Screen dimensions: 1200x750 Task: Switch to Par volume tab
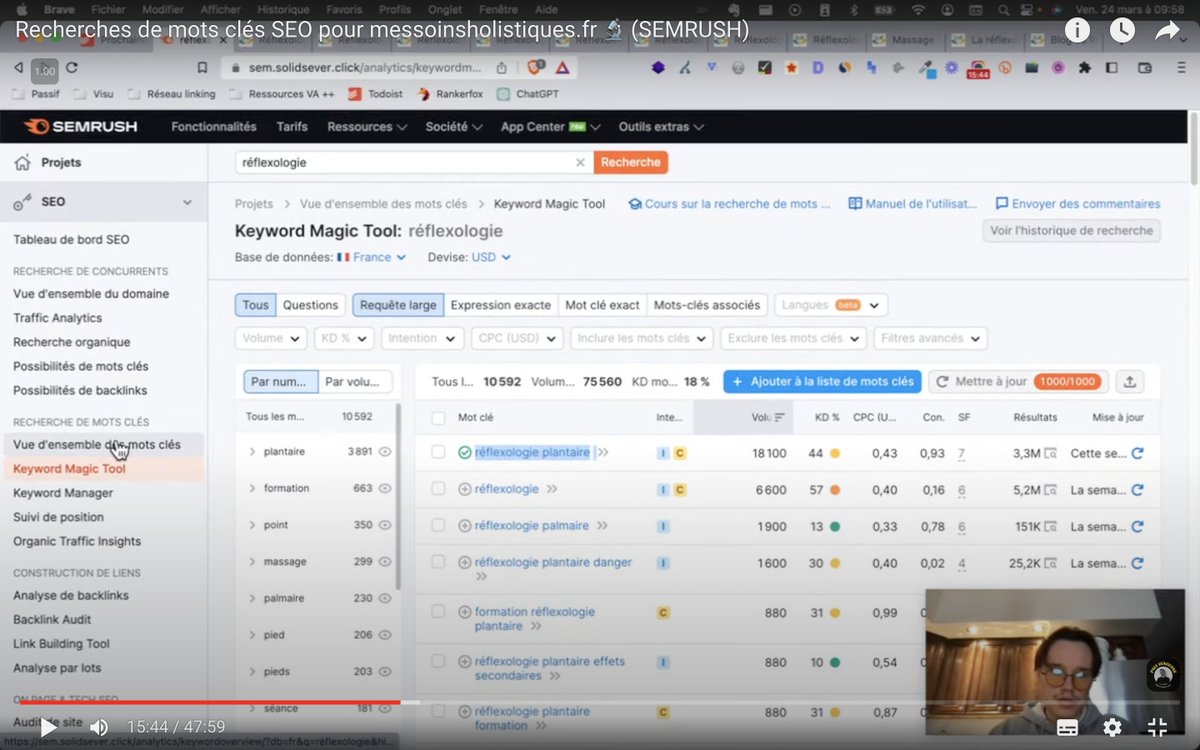(x=355, y=381)
